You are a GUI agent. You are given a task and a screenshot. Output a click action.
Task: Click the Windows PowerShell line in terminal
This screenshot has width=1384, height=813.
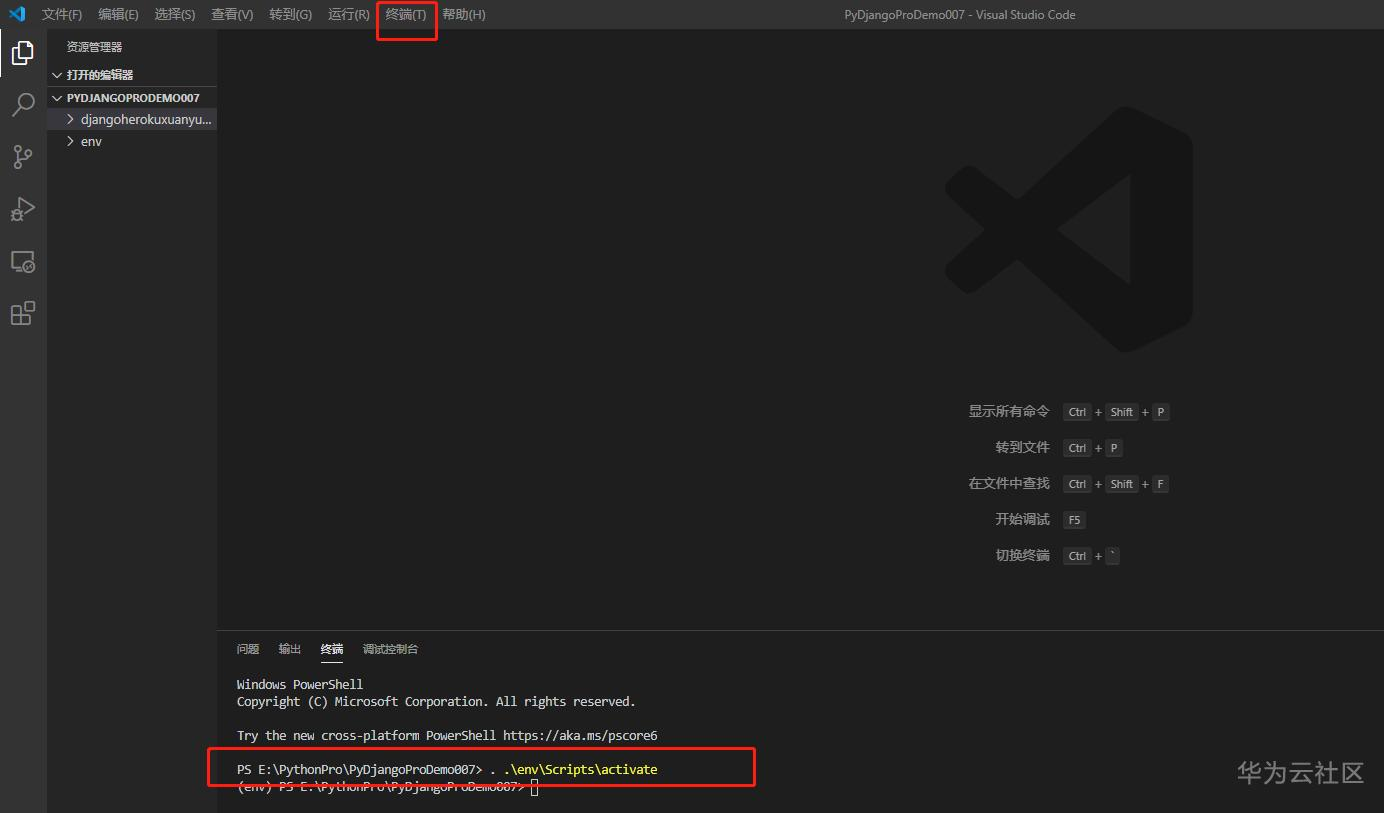[x=300, y=684]
